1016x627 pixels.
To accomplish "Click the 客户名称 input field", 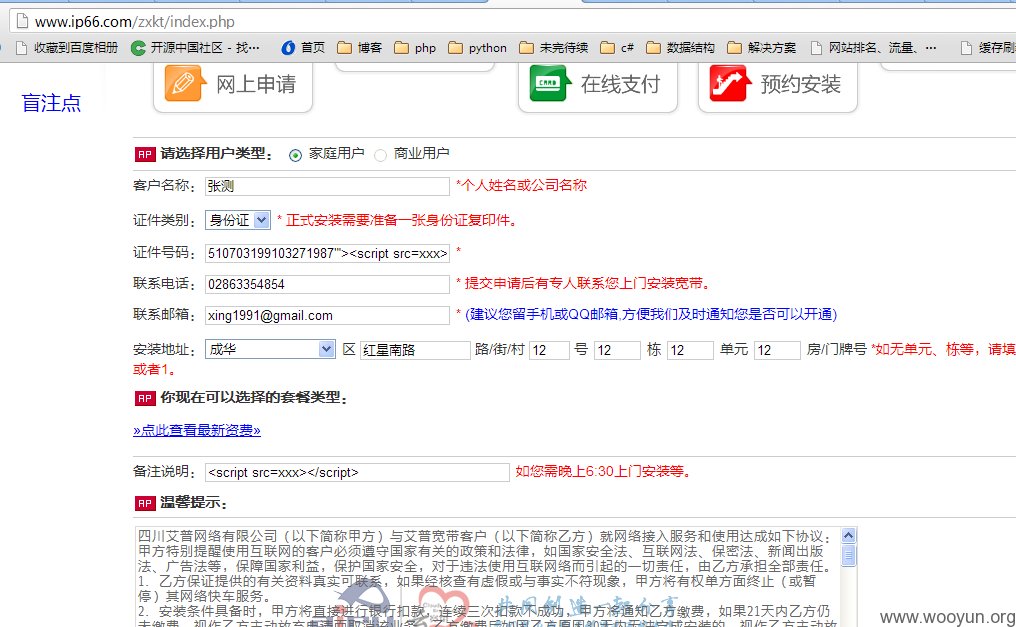I will [327, 186].
